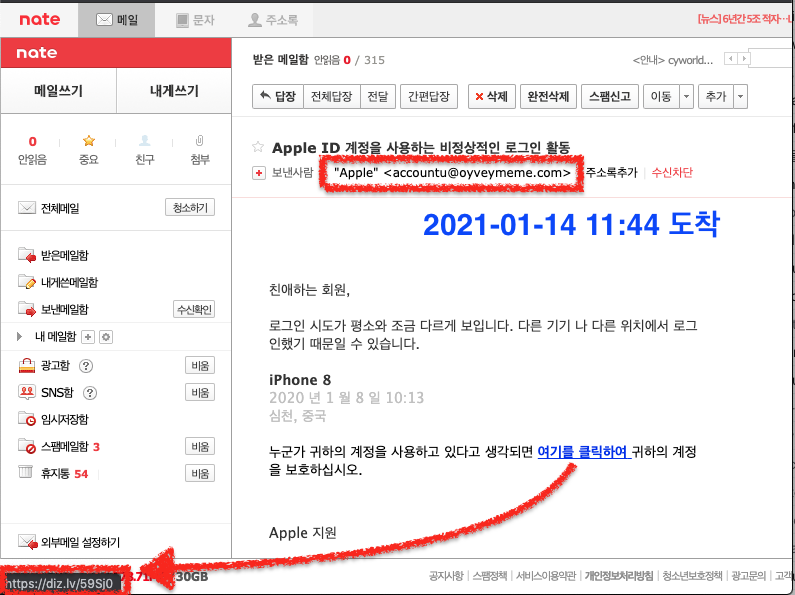795x595 pixels.
Task: Click 답장 reply button
Action: coord(278,96)
